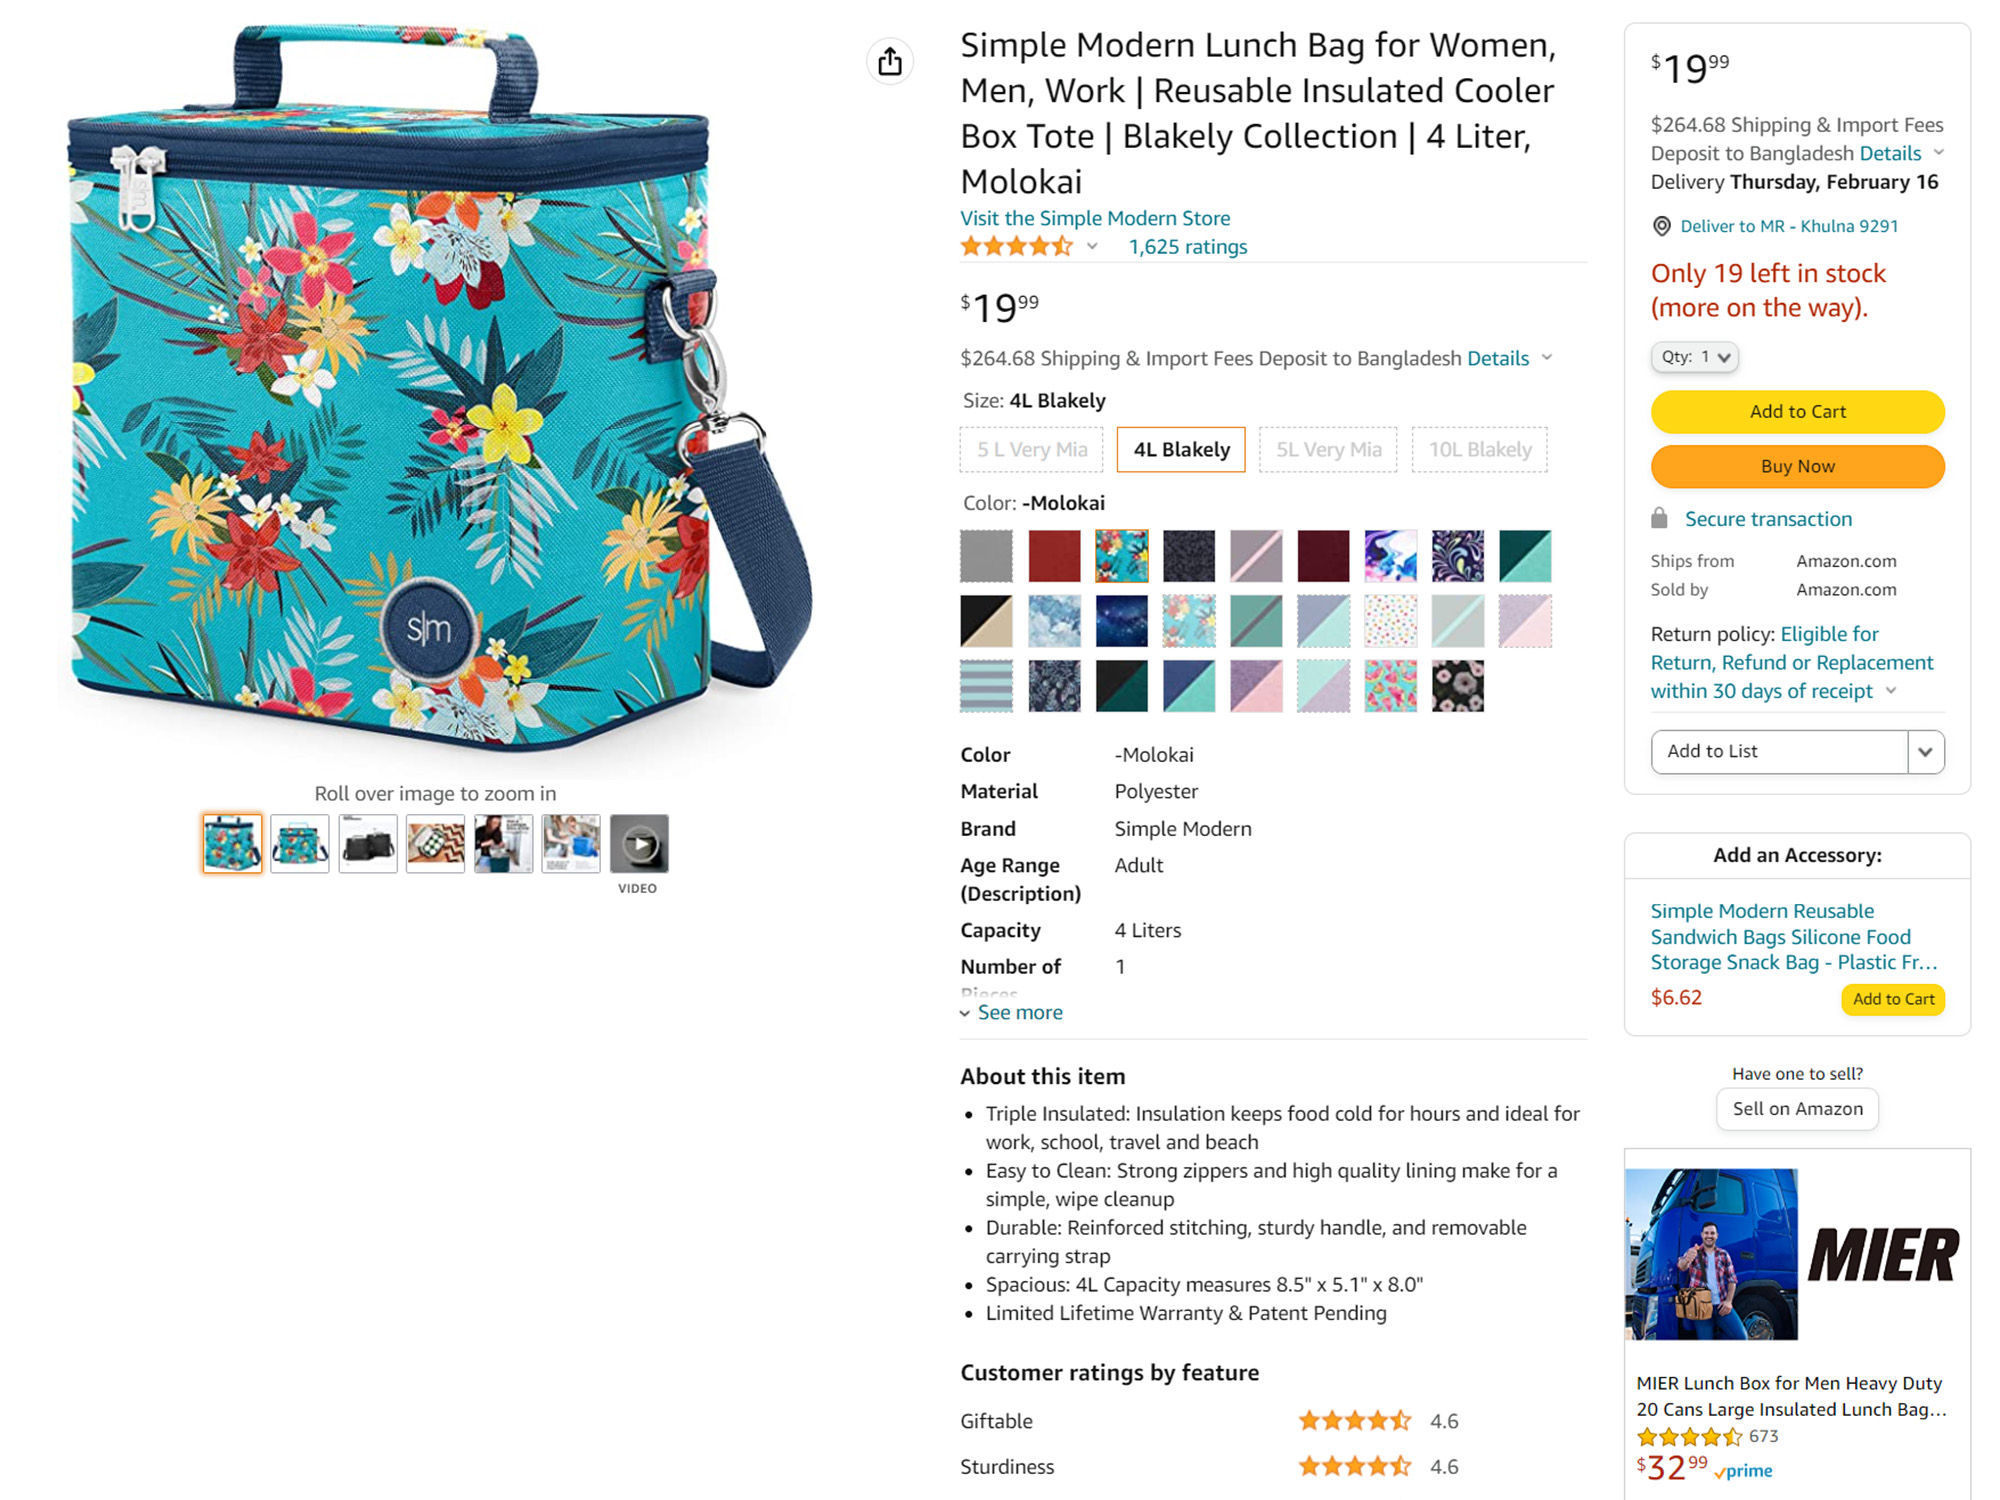Play the product video thumbnail
The width and height of the screenshot is (2000, 1500).
(639, 843)
